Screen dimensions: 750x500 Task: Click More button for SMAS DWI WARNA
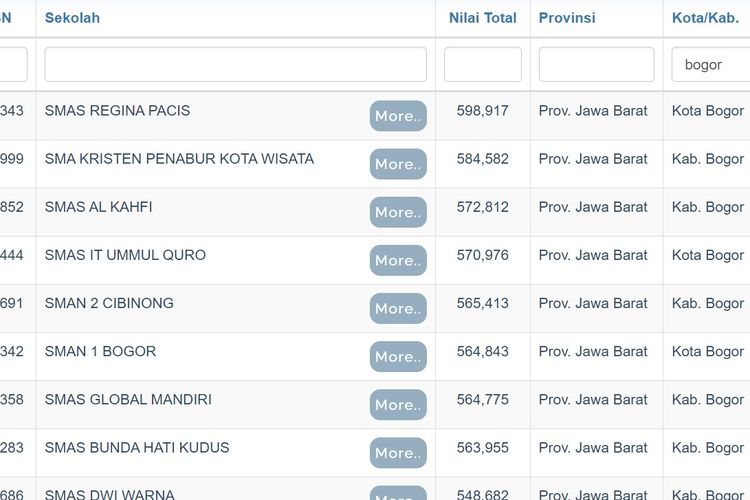(x=398, y=493)
